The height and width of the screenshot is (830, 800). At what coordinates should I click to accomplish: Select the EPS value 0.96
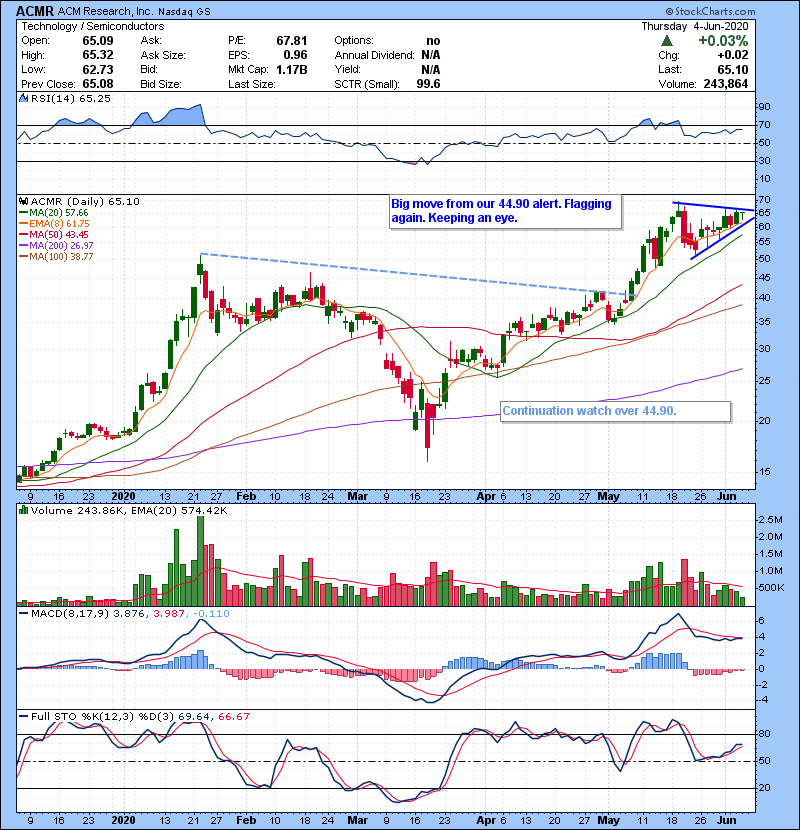(x=295, y=55)
